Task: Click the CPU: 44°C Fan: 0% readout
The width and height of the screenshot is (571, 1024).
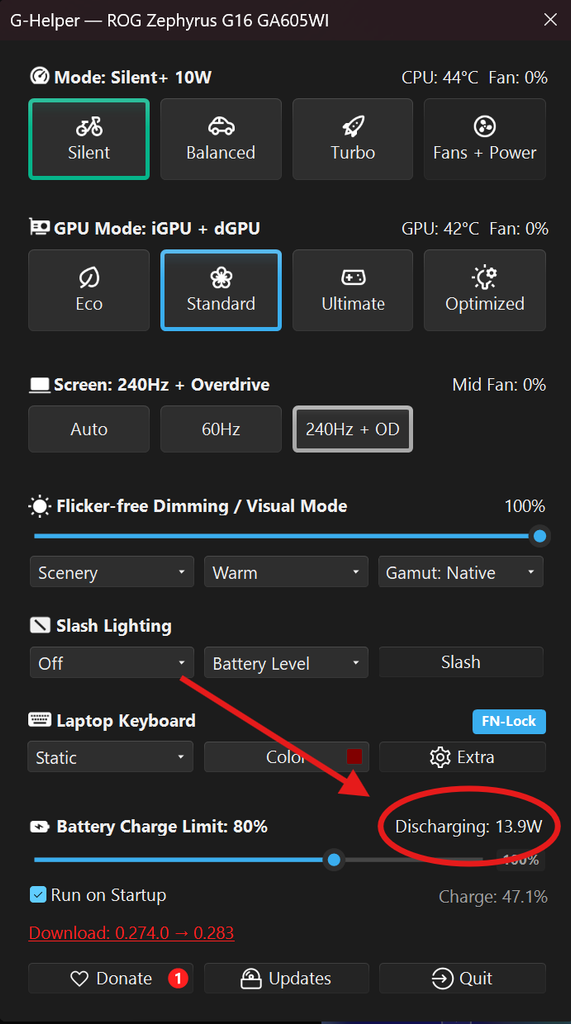Action: coord(474,78)
